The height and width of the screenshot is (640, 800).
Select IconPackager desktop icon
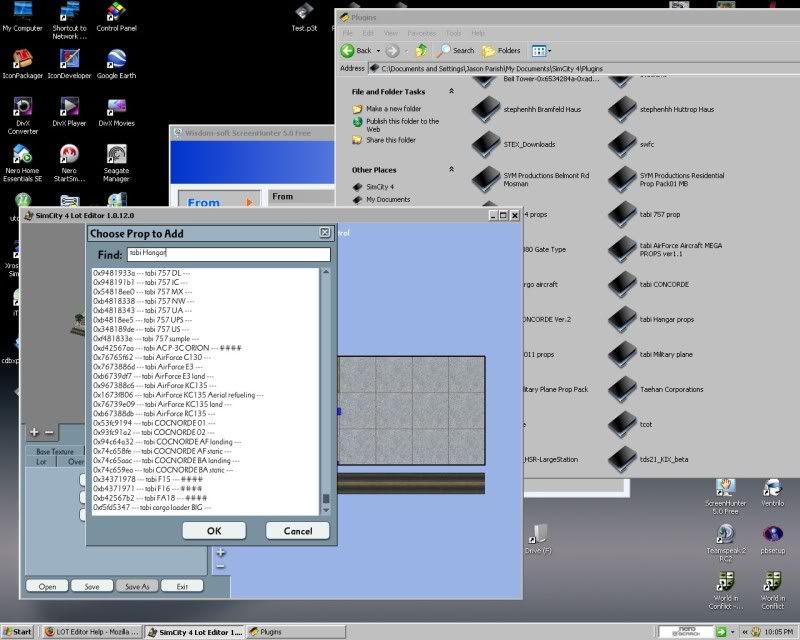tap(22, 64)
